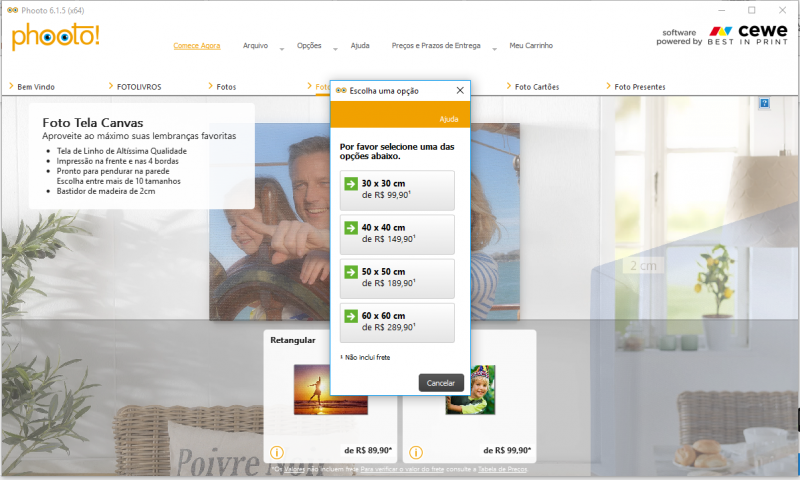The width and height of the screenshot is (800, 480).
Task: Expand the Arquivo menu
Action: (255, 46)
